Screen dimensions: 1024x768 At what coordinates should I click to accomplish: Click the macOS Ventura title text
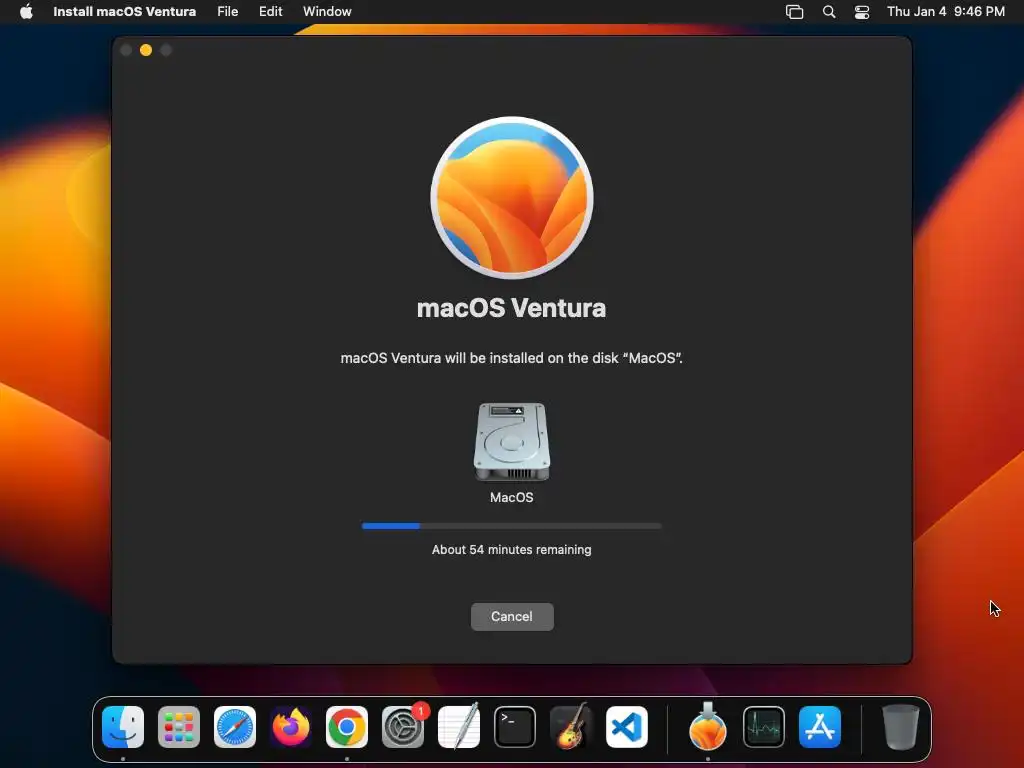(x=511, y=308)
